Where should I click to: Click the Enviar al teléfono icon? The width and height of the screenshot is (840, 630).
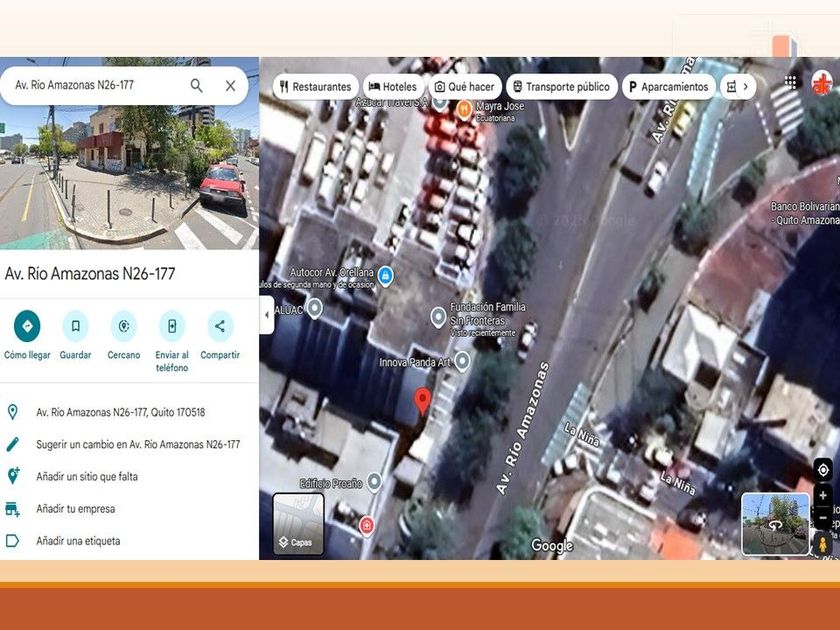pyautogui.click(x=172, y=326)
